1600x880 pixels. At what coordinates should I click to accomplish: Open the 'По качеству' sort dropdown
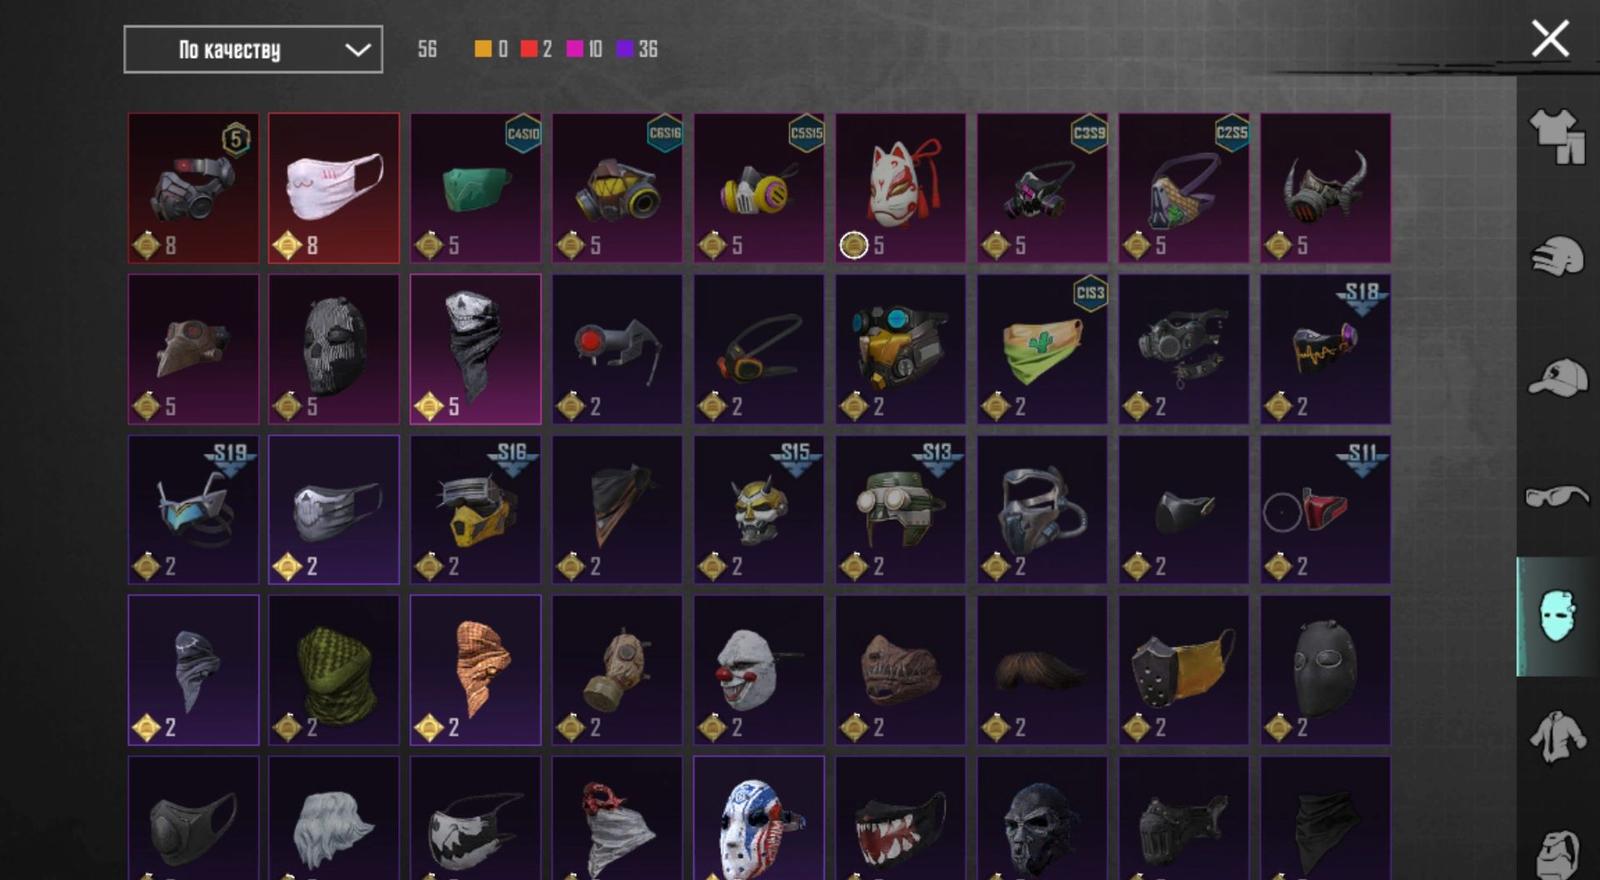[253, 49]
